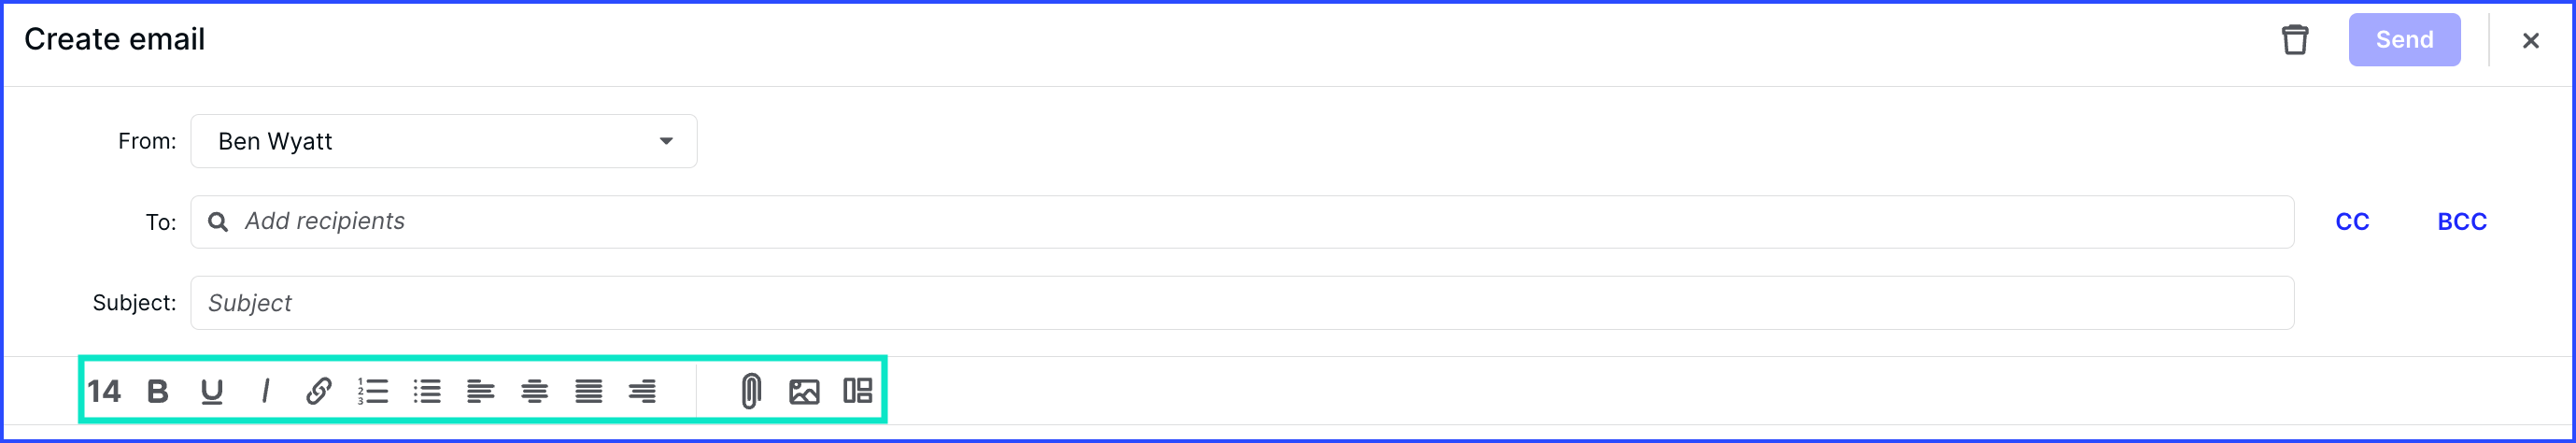Viewport: 2576px width, 443px height.
Task: Toggle bold text formatting
Action: pyautogui.click(x=157, y=391)
